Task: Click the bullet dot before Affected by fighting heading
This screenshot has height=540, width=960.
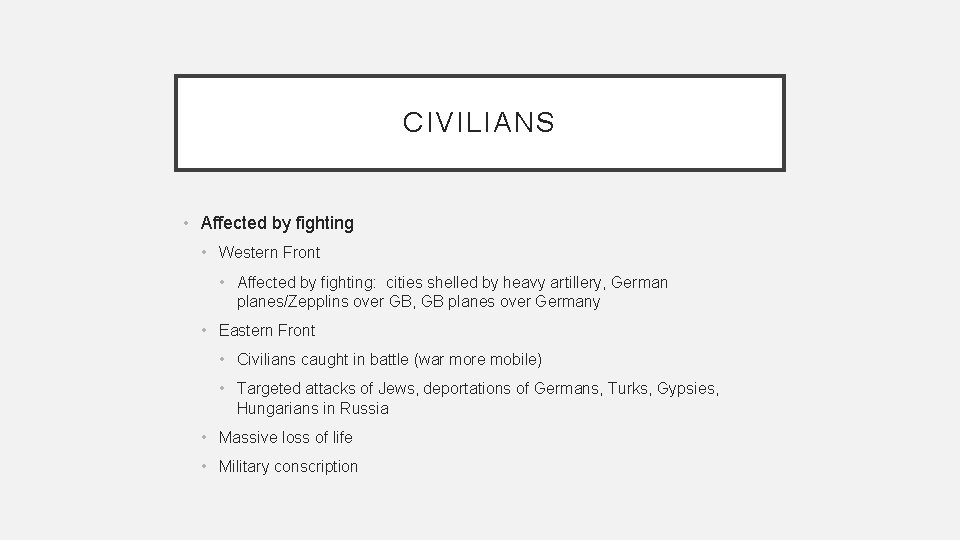Action: 187,223
